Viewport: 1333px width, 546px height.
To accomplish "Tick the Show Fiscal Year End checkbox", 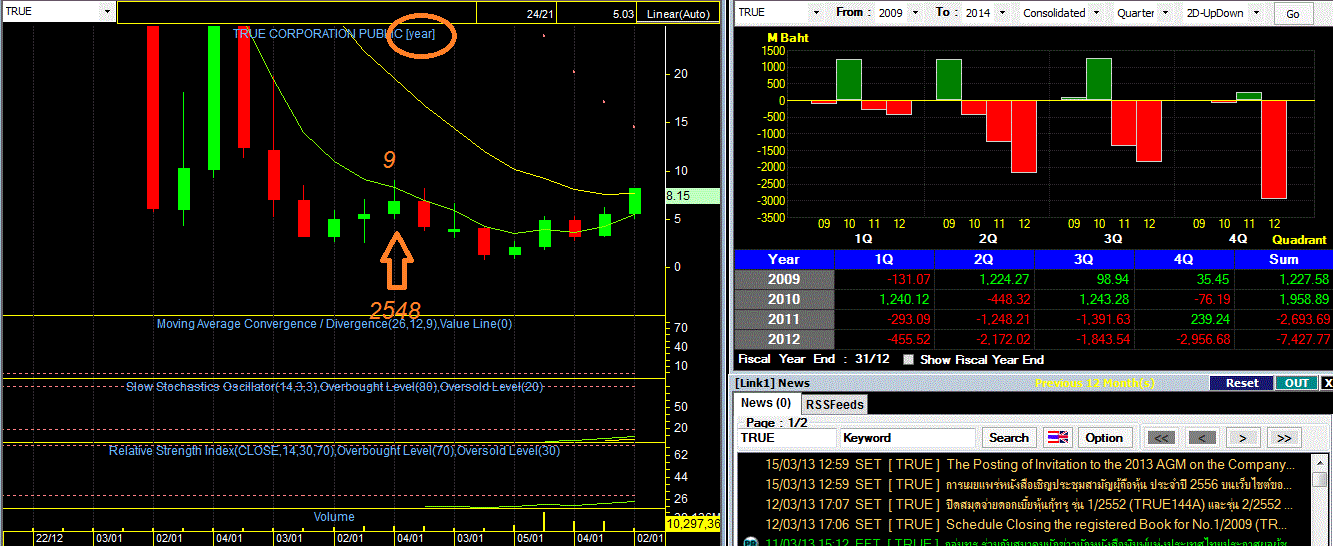I will [x=908, y=359].
